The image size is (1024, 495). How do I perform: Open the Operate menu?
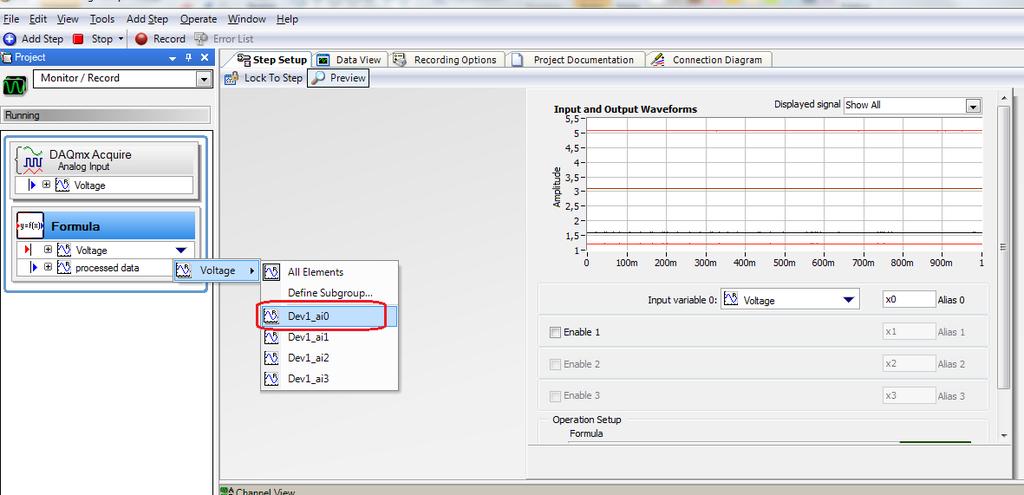coord(198,20)
